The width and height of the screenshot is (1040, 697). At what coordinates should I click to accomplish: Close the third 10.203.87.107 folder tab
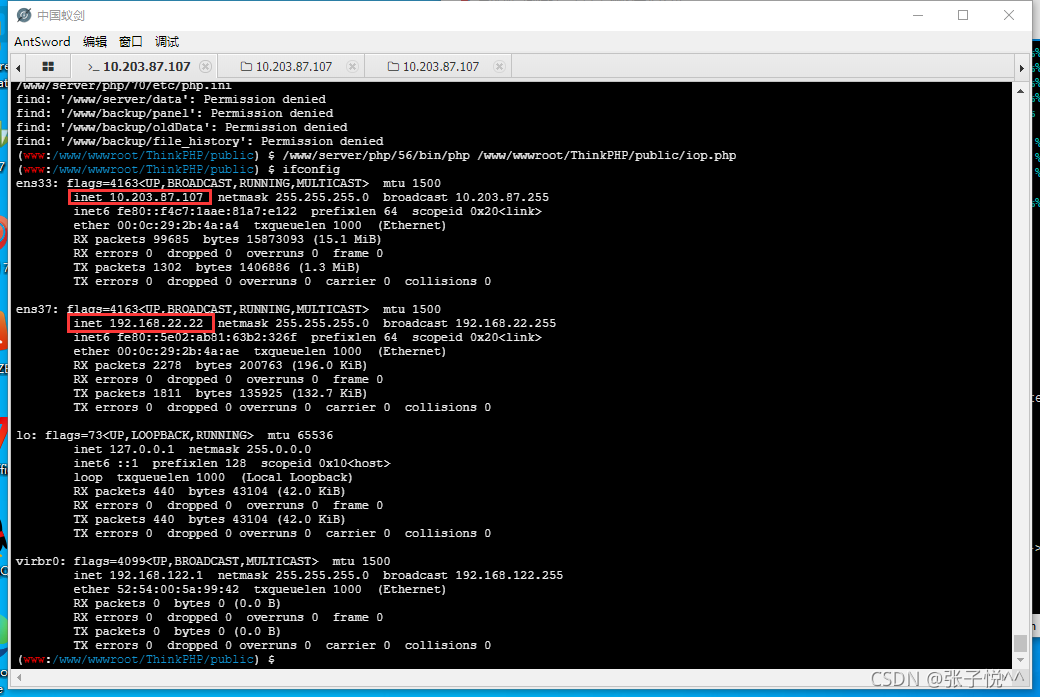(x=499, y=66)
